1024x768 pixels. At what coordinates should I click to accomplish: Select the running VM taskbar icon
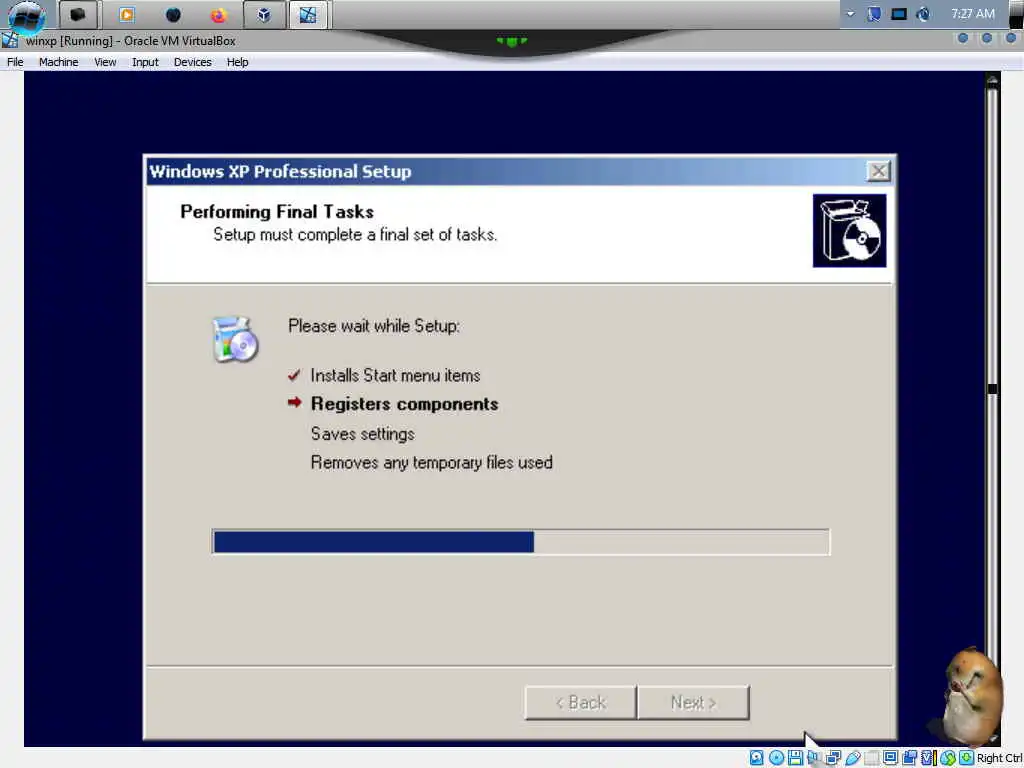tap(308, 14)
